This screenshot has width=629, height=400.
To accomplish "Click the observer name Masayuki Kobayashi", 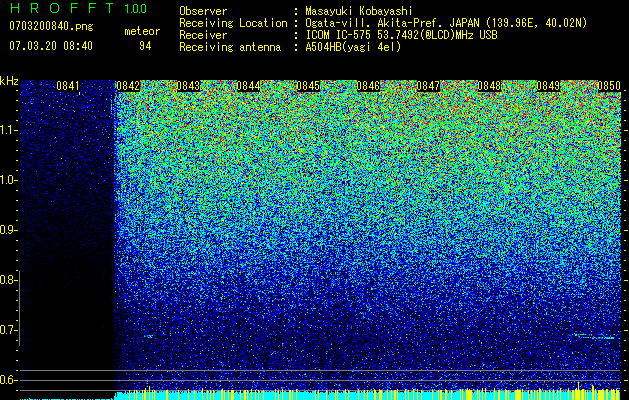I will click(x=359, y=11).
